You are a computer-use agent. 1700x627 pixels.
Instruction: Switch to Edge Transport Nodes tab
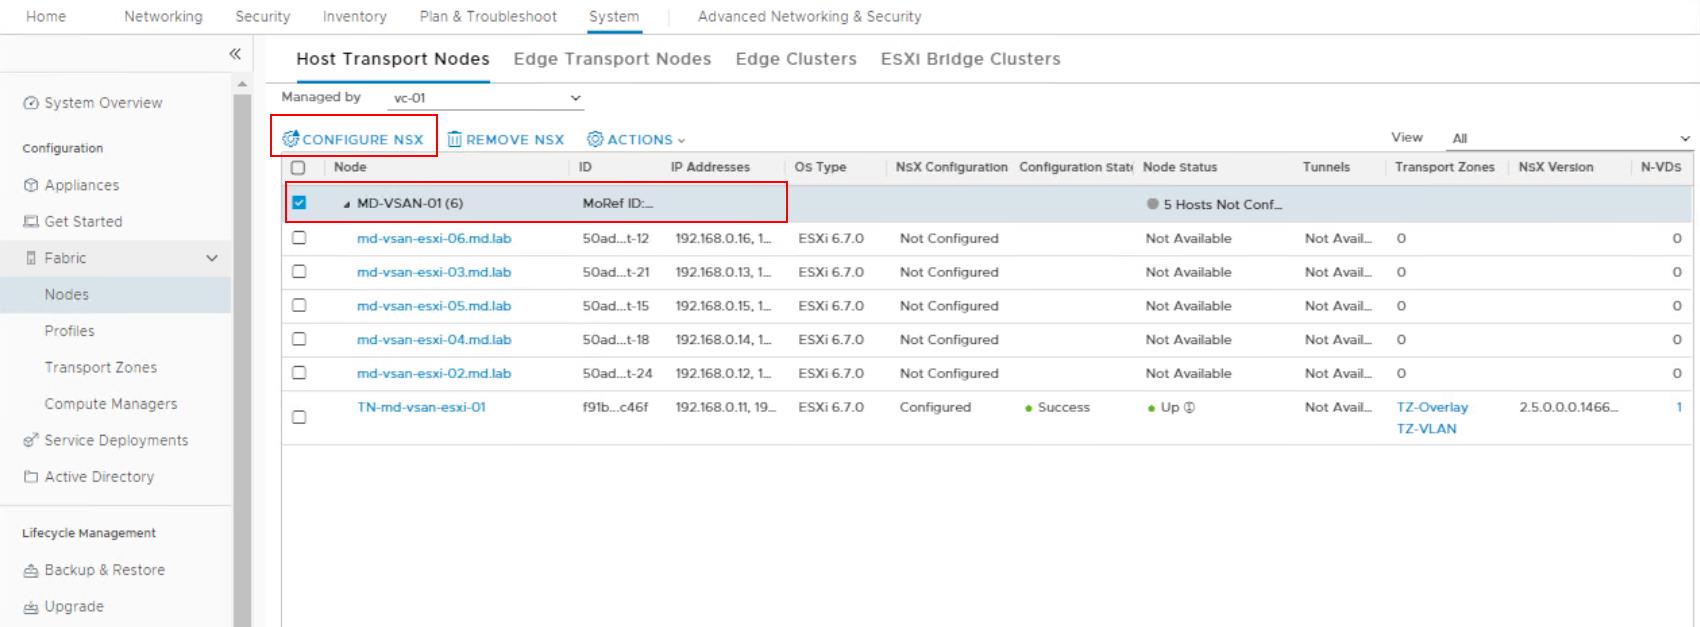point(612,59)
